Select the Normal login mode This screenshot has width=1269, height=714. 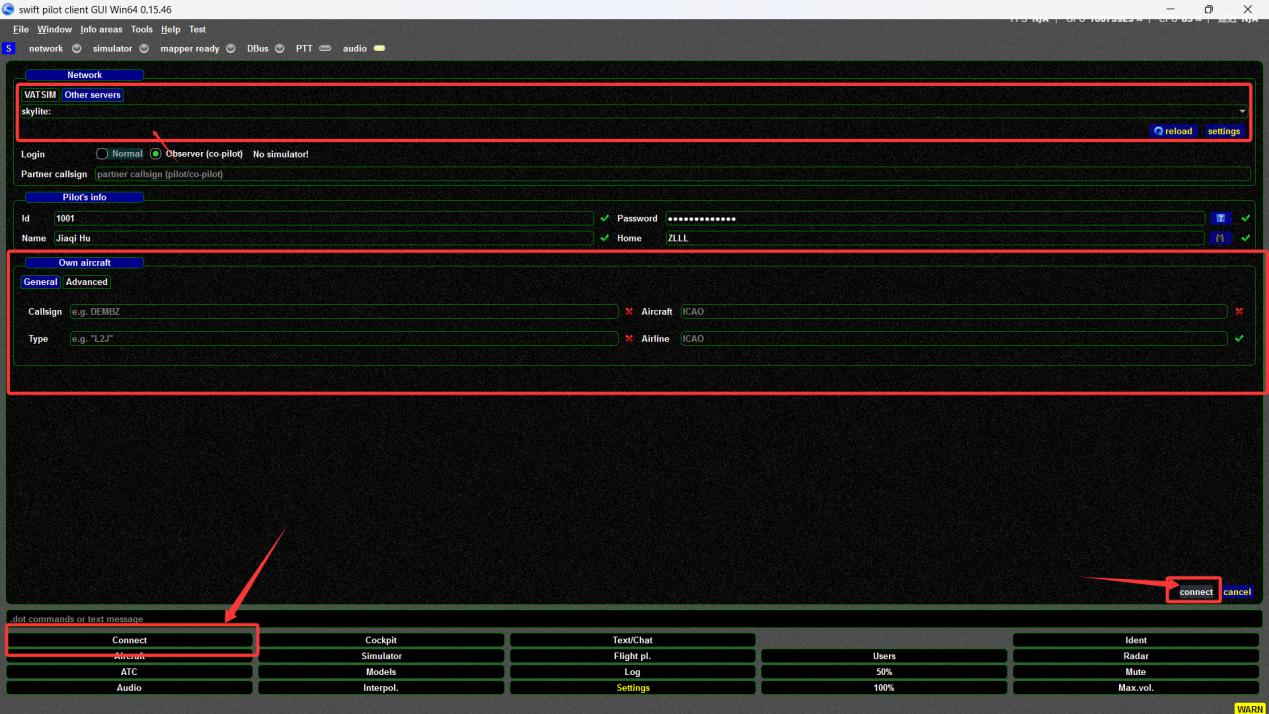tap(120, 154)
